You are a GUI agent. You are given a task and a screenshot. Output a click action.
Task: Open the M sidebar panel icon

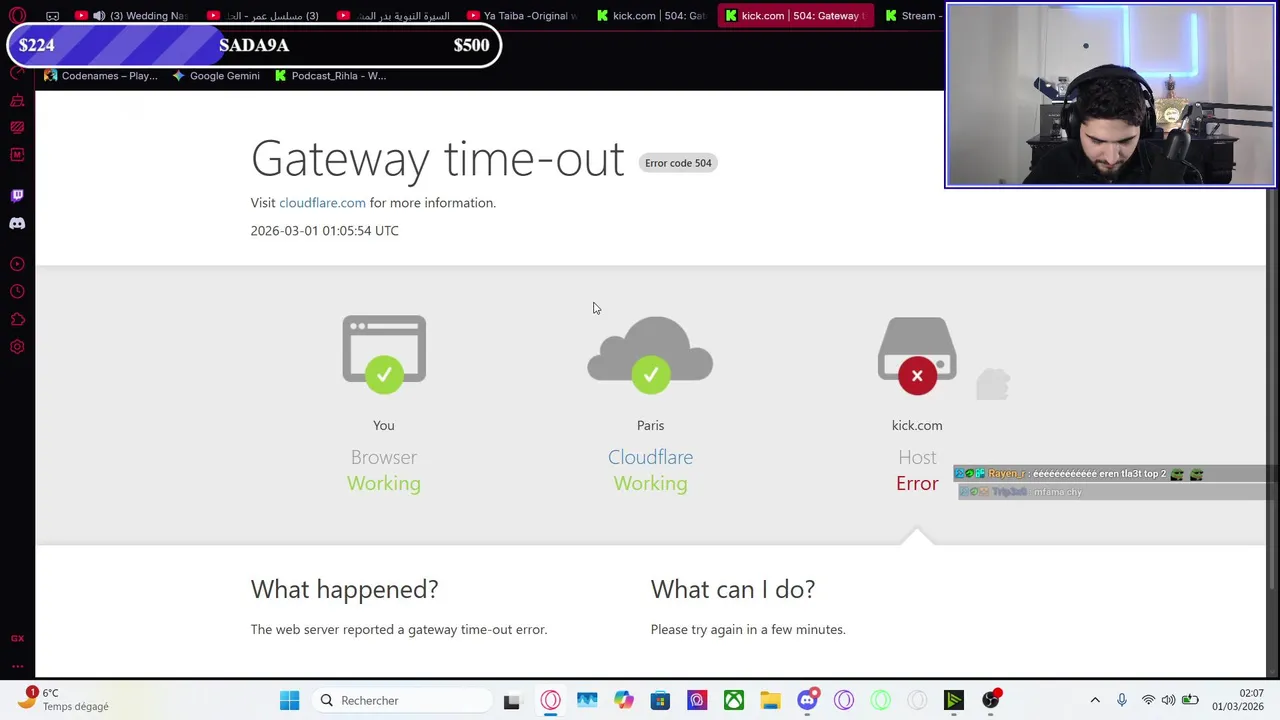[x=17, y=155]
